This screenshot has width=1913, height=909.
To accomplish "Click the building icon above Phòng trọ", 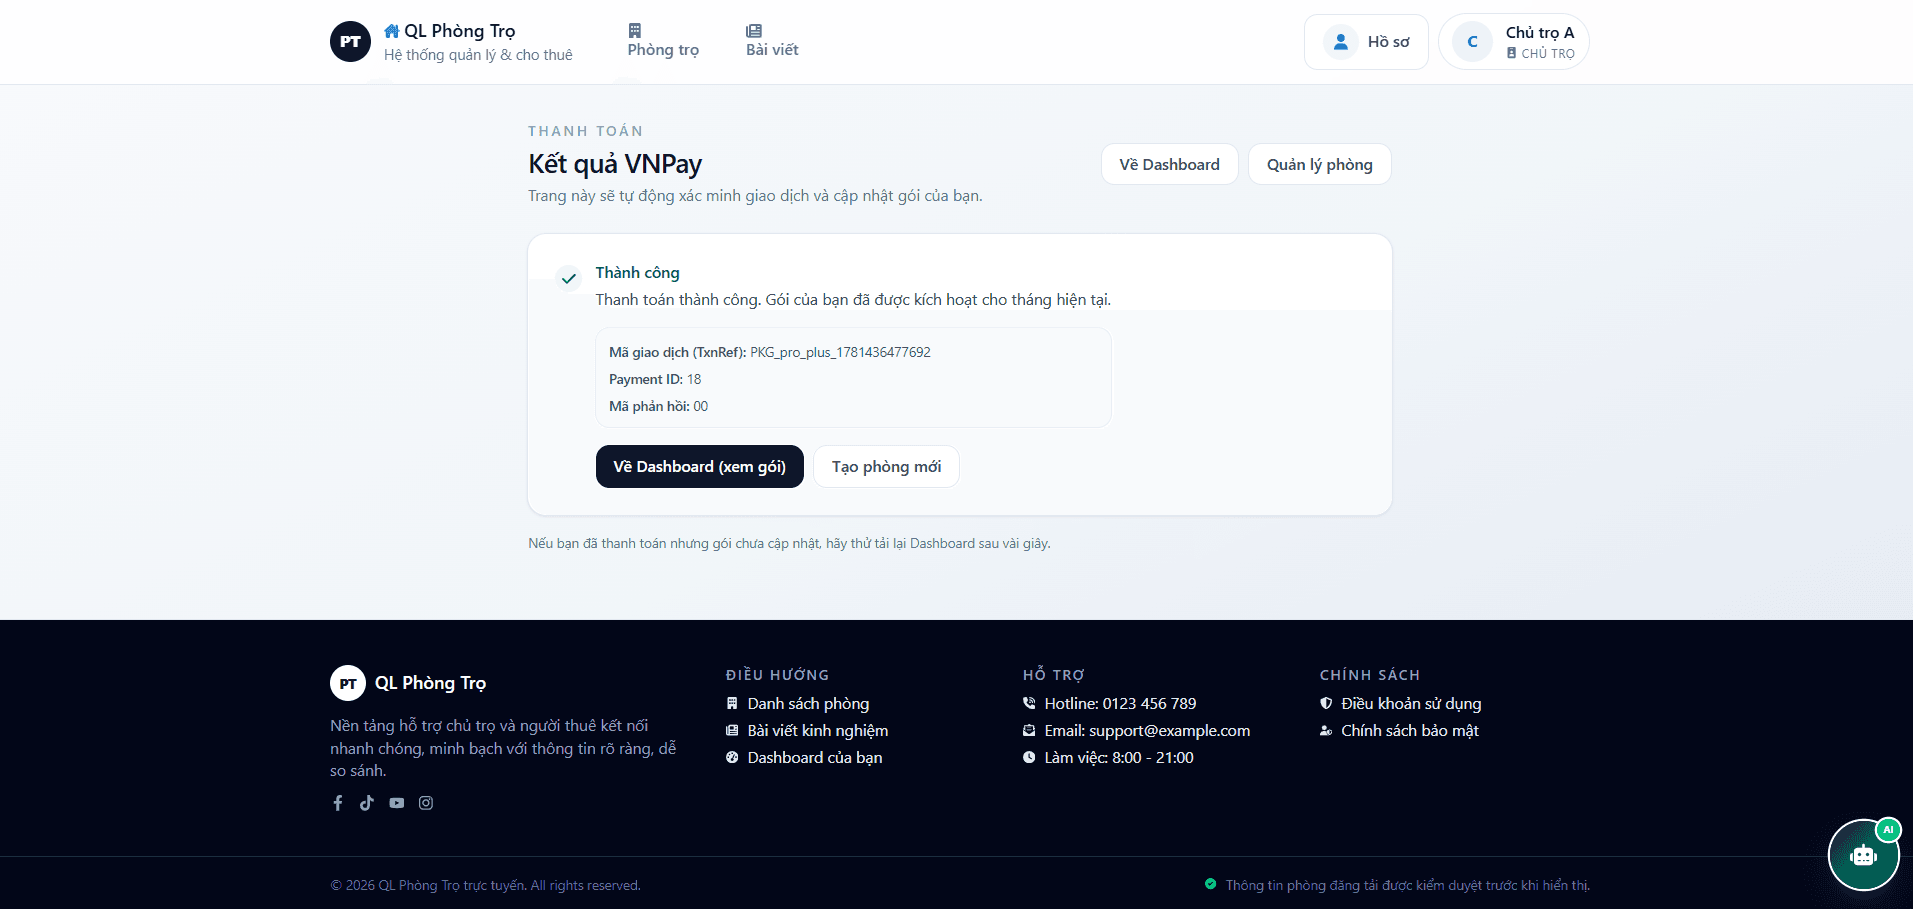I will pyautogui.click(x=635, y=30).
